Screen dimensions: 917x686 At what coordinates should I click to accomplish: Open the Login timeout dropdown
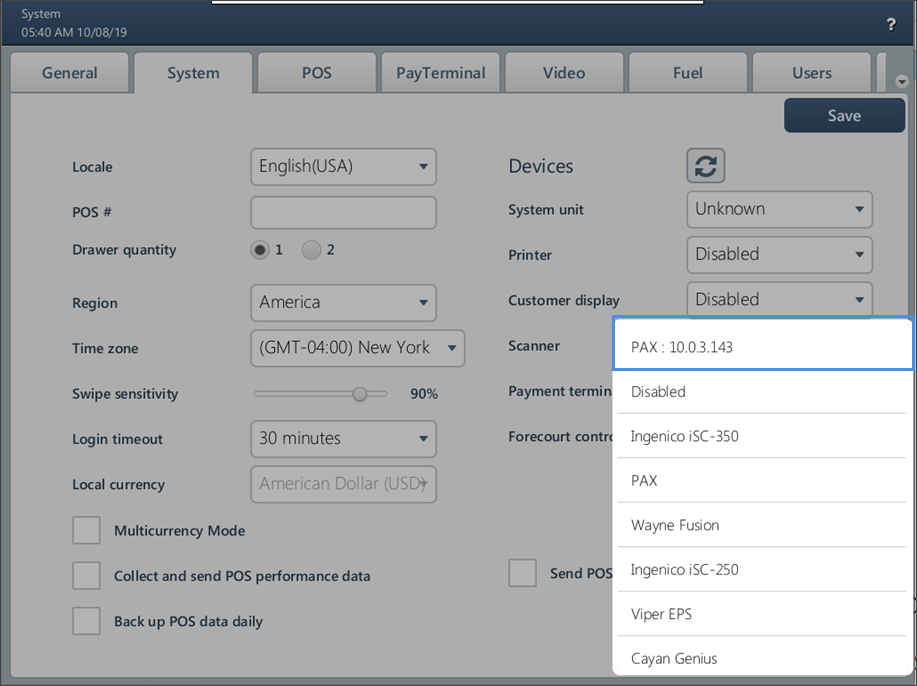tap(343, 438)
